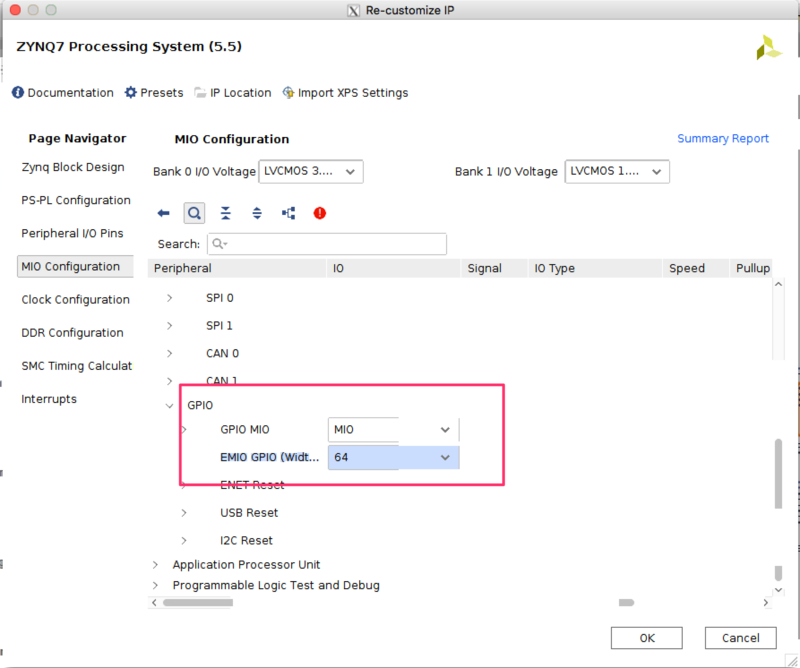Click the IP Location folder icon
Image resolution: width=800 pixels, height=668 pixels.
(x=200, y=92)
